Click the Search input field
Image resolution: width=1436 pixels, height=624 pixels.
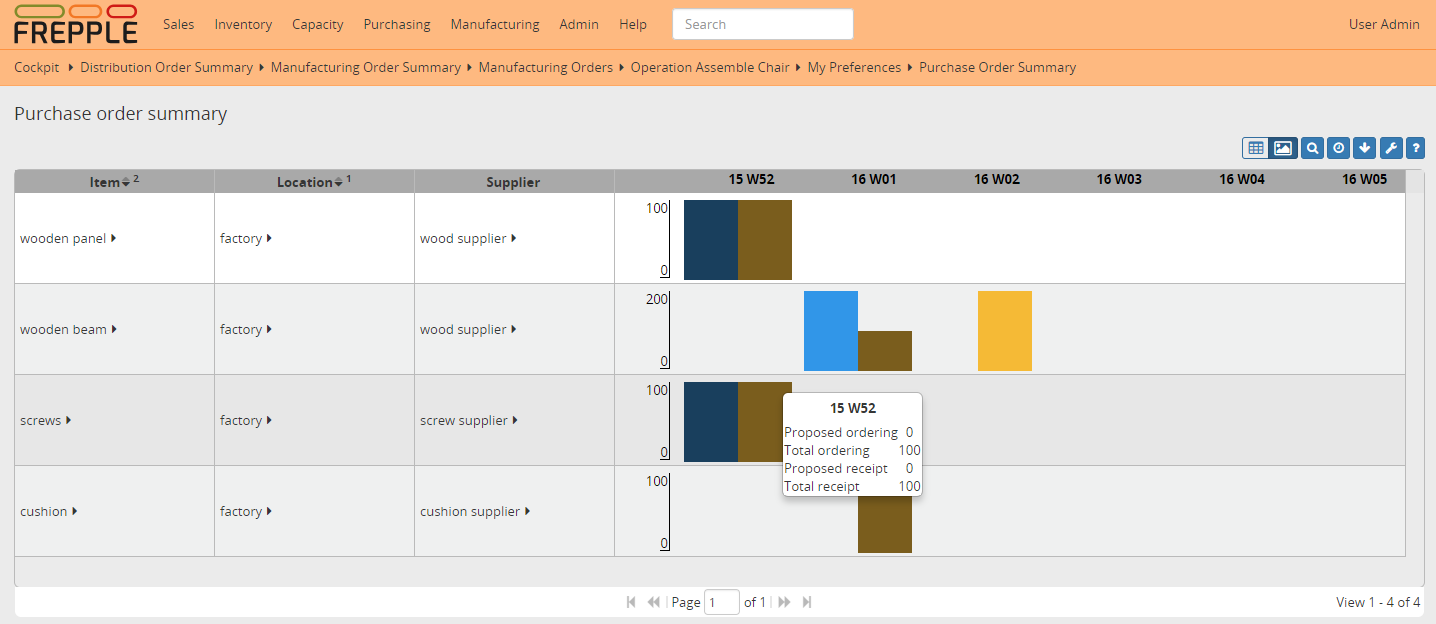762,24
